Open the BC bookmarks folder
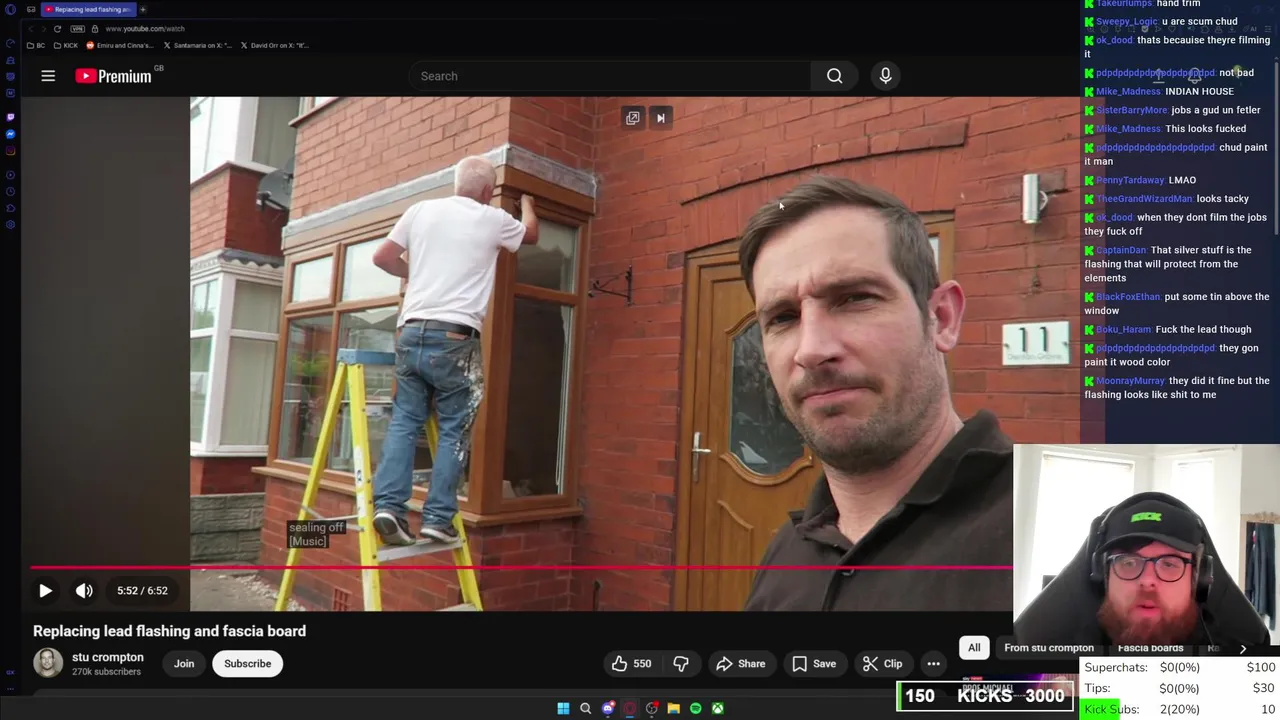Image resolution: width=1280 pixels, height=720 pixels. 36,45
